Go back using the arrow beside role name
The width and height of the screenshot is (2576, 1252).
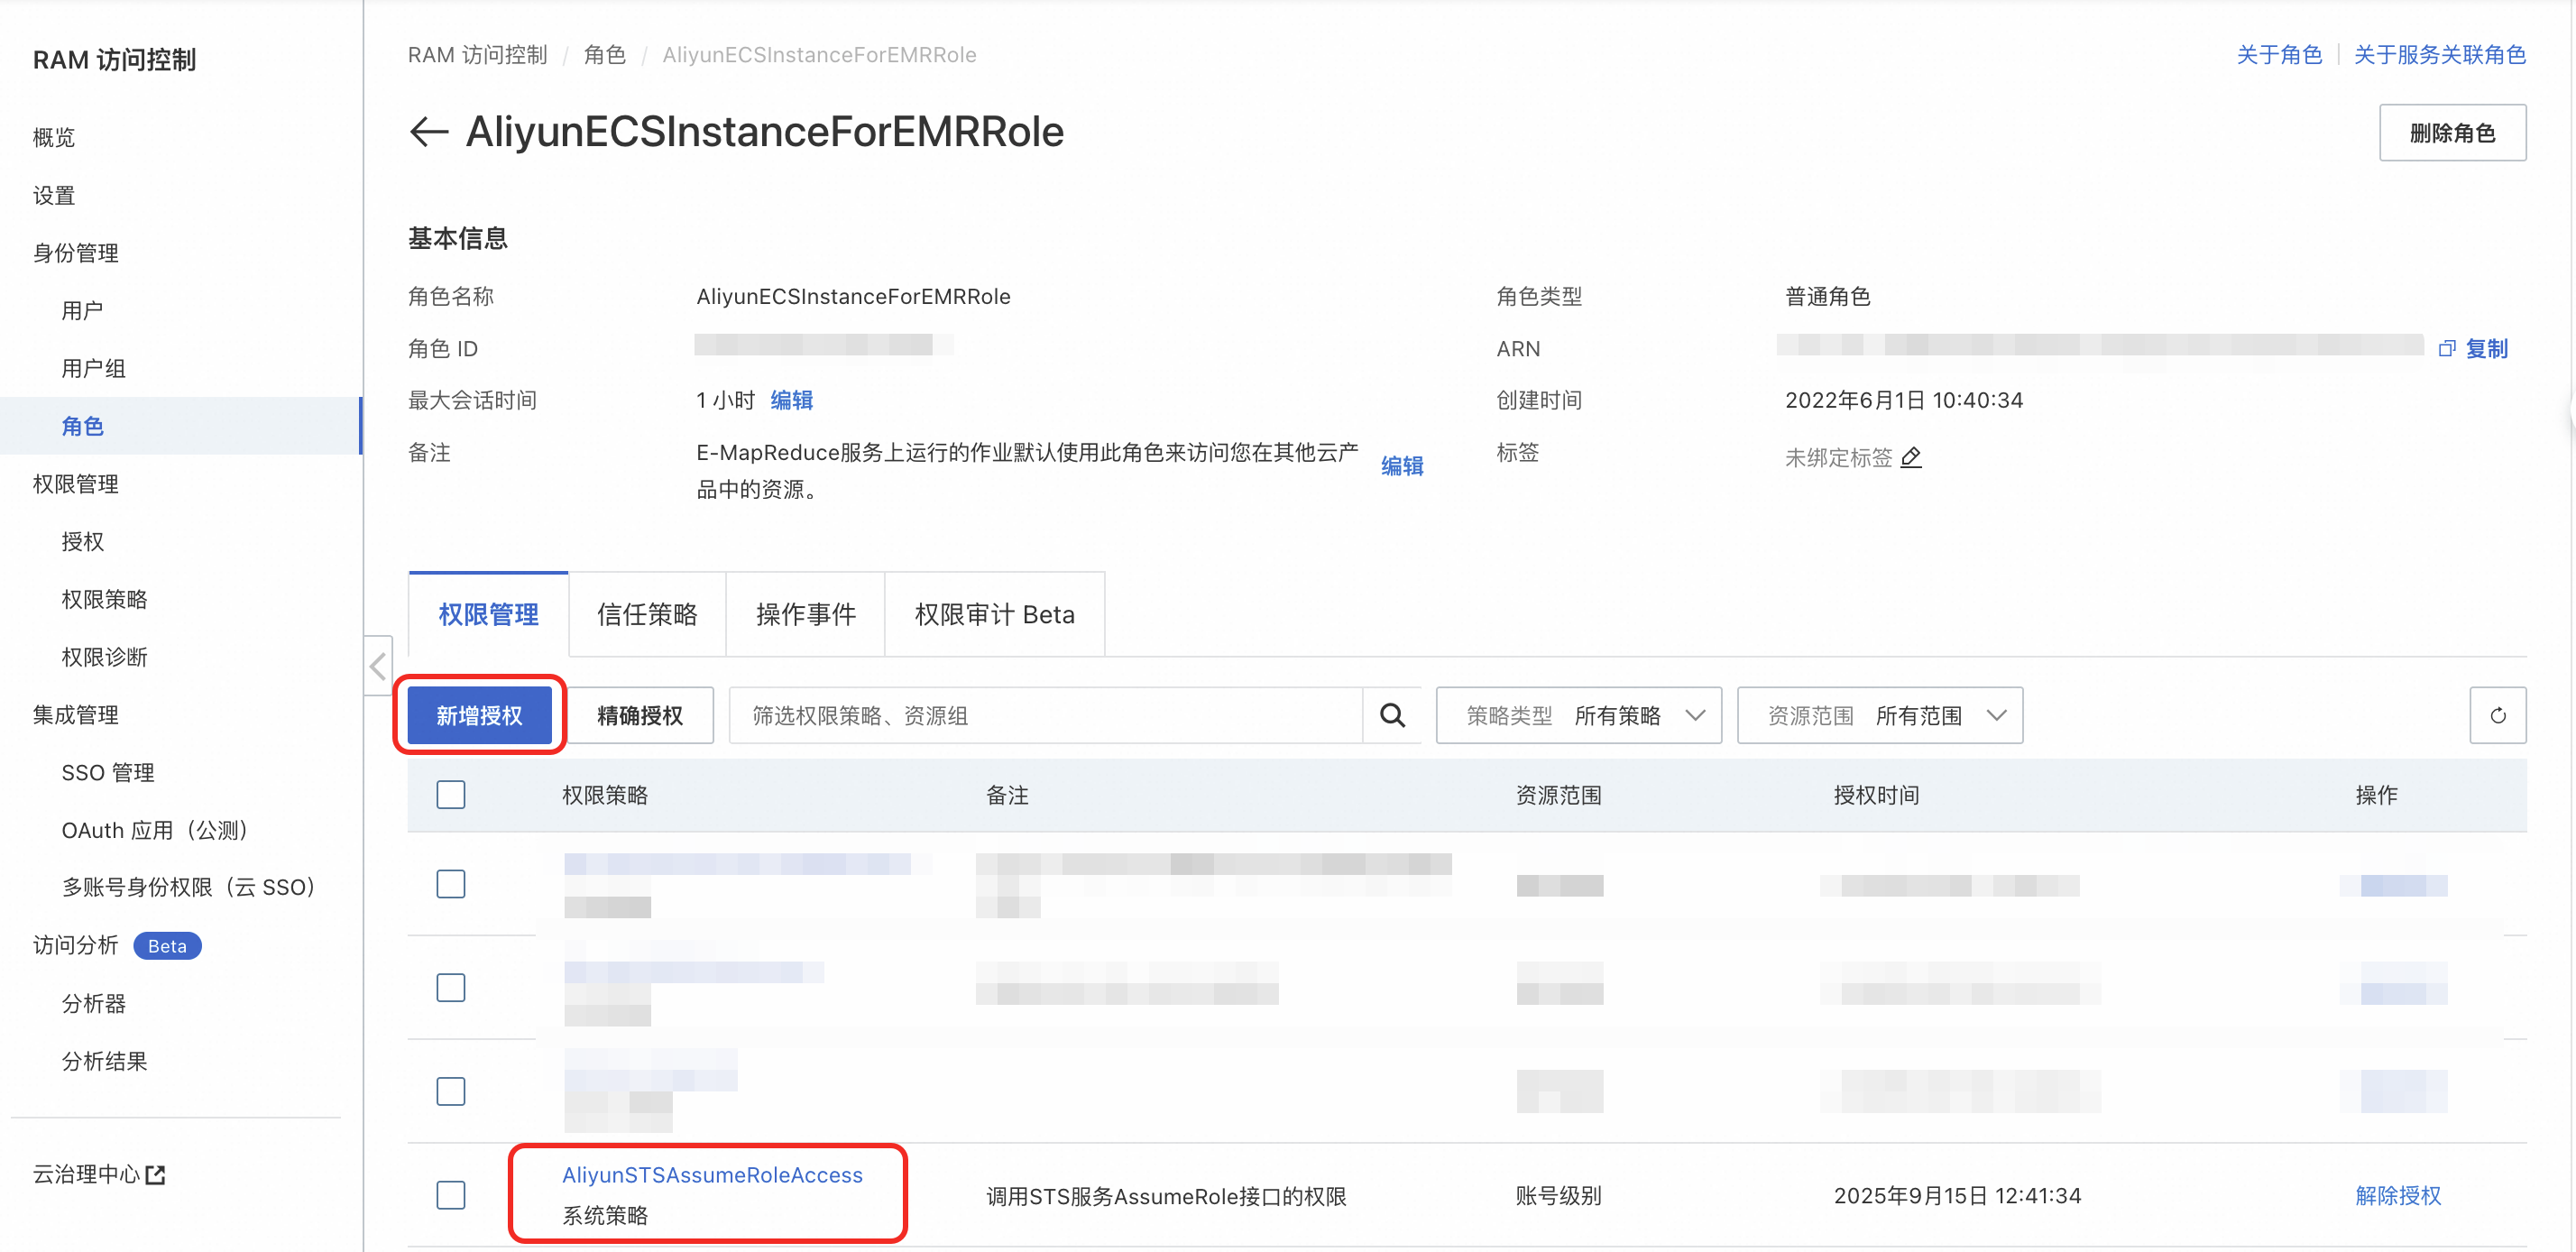coord(429,132)
